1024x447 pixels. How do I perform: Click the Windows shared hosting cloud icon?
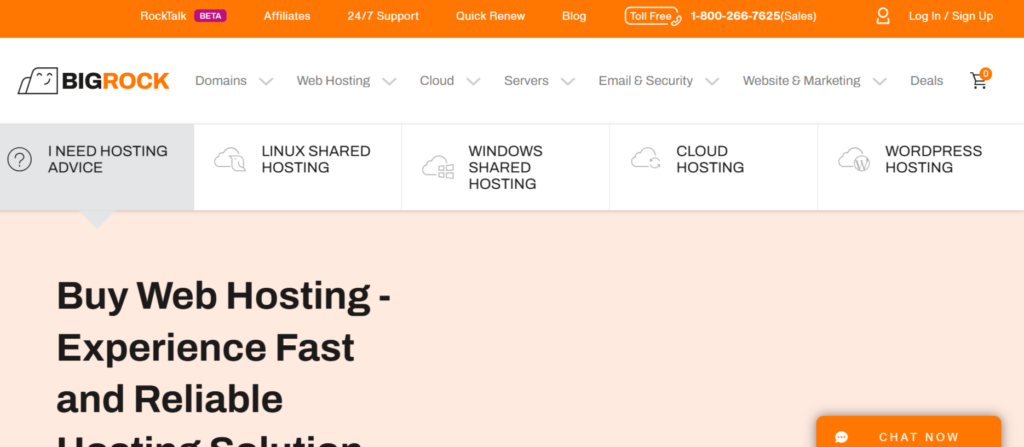438,167
